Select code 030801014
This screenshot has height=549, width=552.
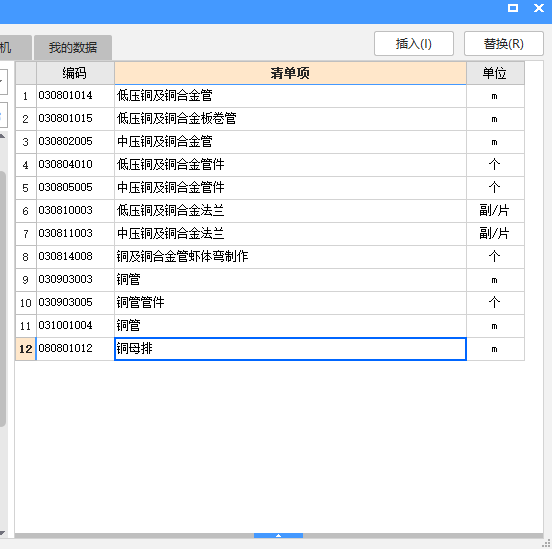coord(65,95)
